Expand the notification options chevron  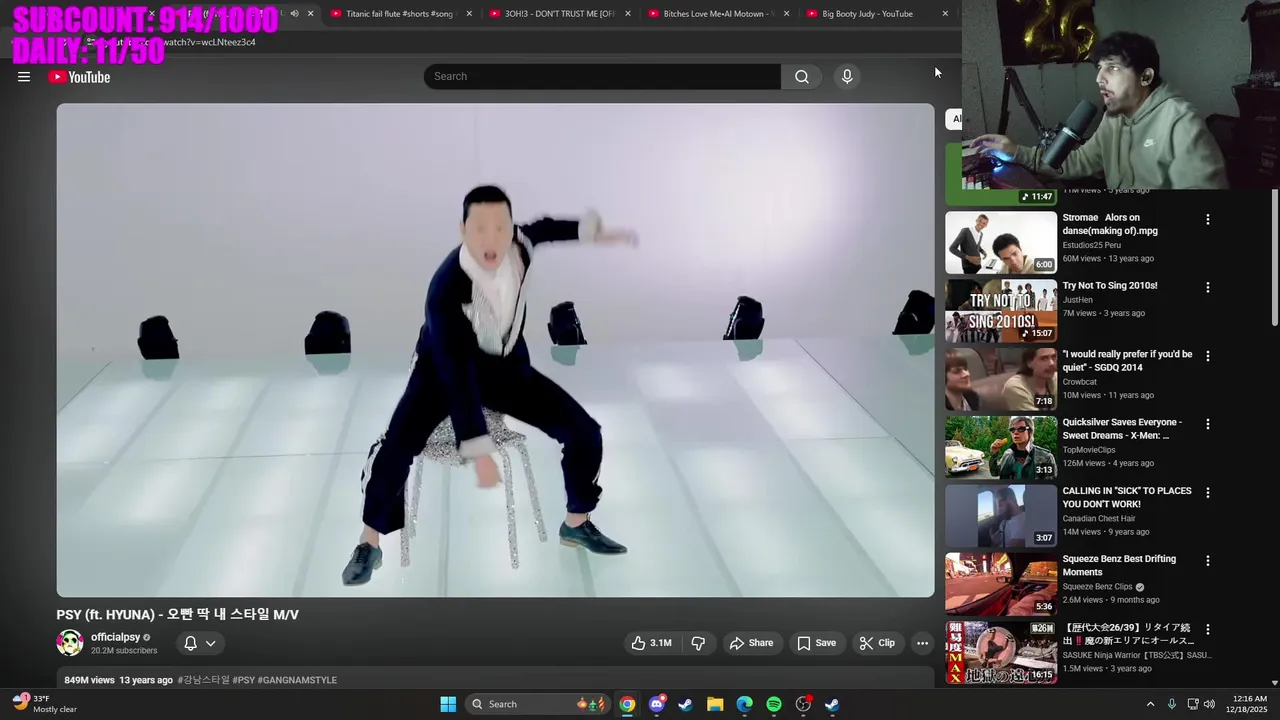coord(210,643)
